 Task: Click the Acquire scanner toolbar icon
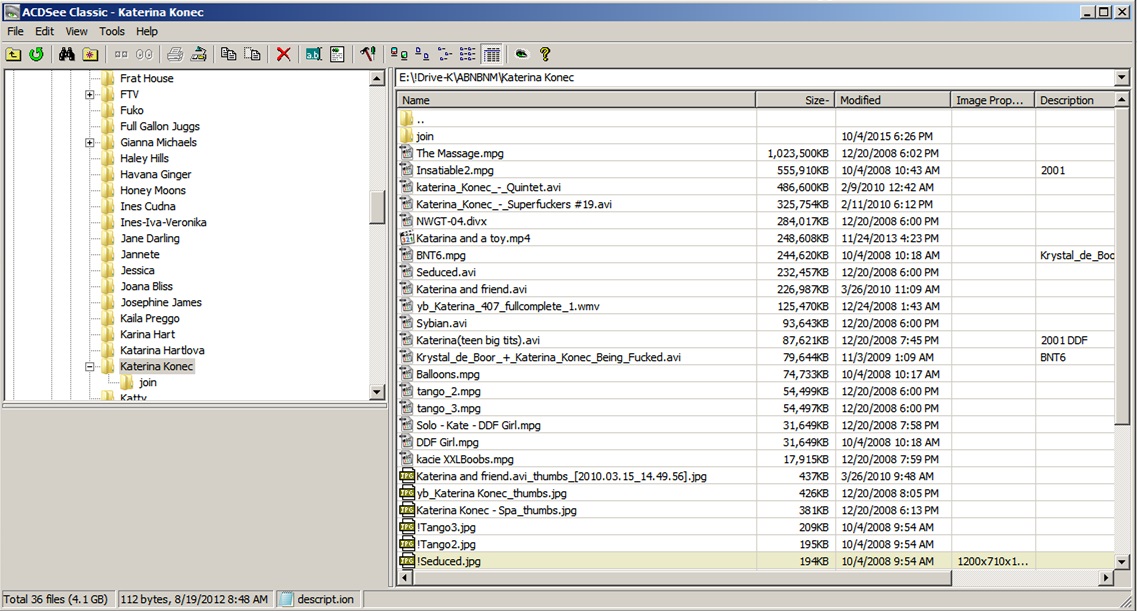click(x=198, y=54)
